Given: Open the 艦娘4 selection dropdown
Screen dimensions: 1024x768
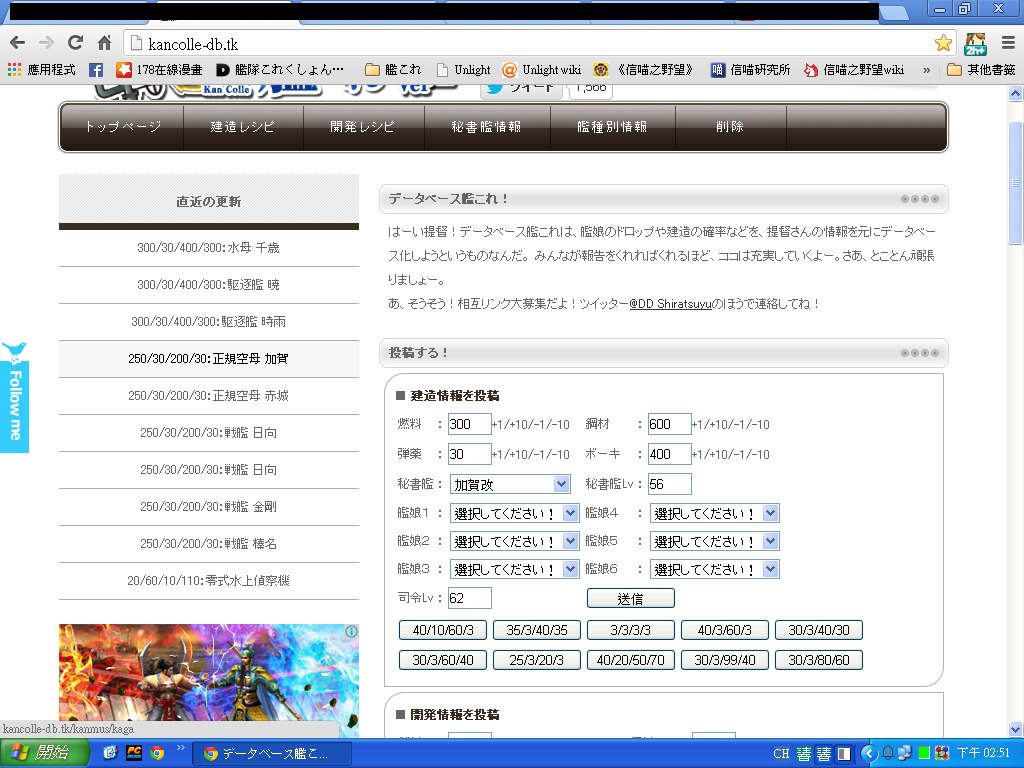Looking at the screenshot, I should coord(714,513).
